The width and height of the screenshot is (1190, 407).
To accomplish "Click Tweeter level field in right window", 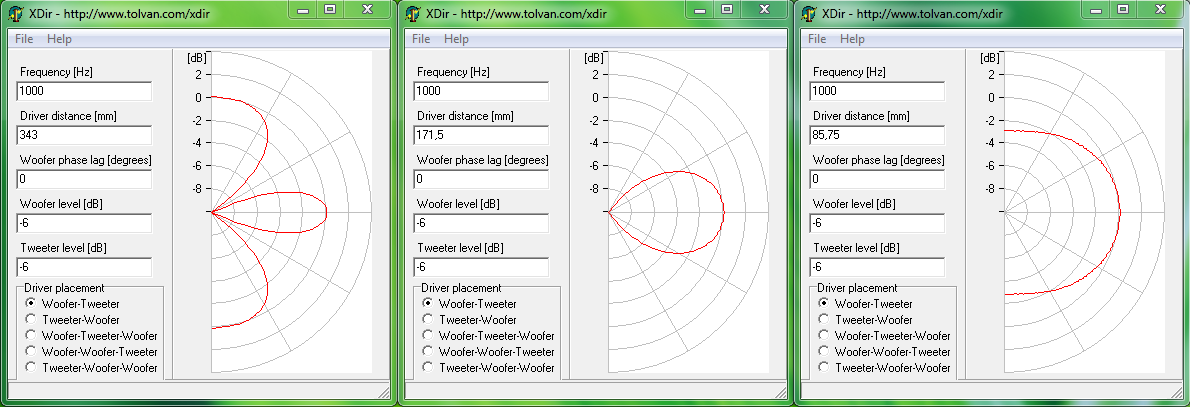I will (x=877, y=267).
